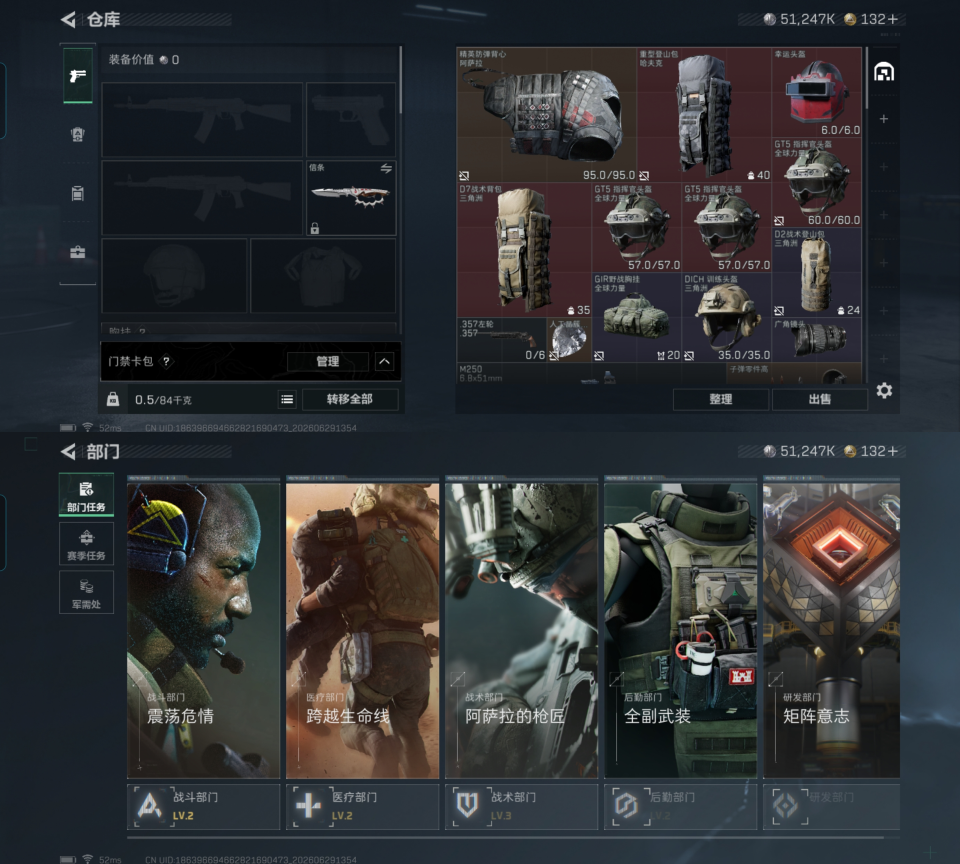
Task: Go back using the 部门 header arrow
Action: pos(68,451)
